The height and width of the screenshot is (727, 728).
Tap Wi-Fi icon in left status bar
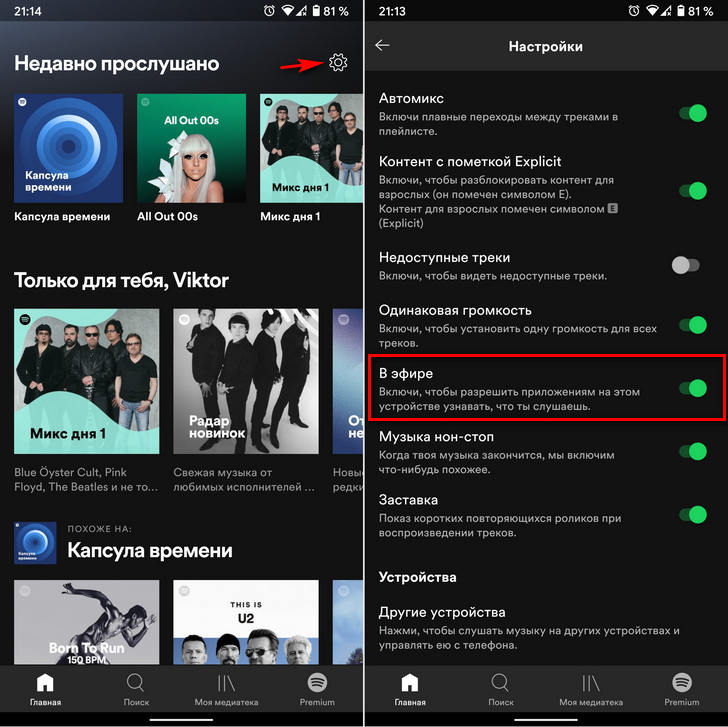pos(288,11)
